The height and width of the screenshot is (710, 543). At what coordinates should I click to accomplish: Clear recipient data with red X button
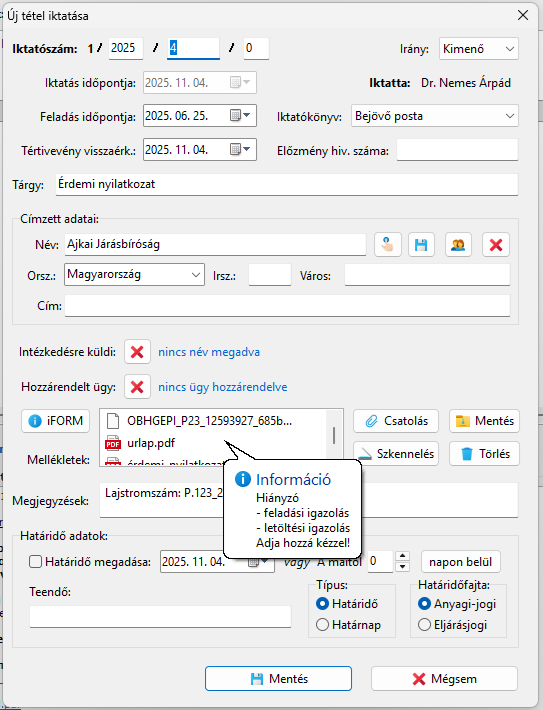pyautogui.click(x=496, y=245)
